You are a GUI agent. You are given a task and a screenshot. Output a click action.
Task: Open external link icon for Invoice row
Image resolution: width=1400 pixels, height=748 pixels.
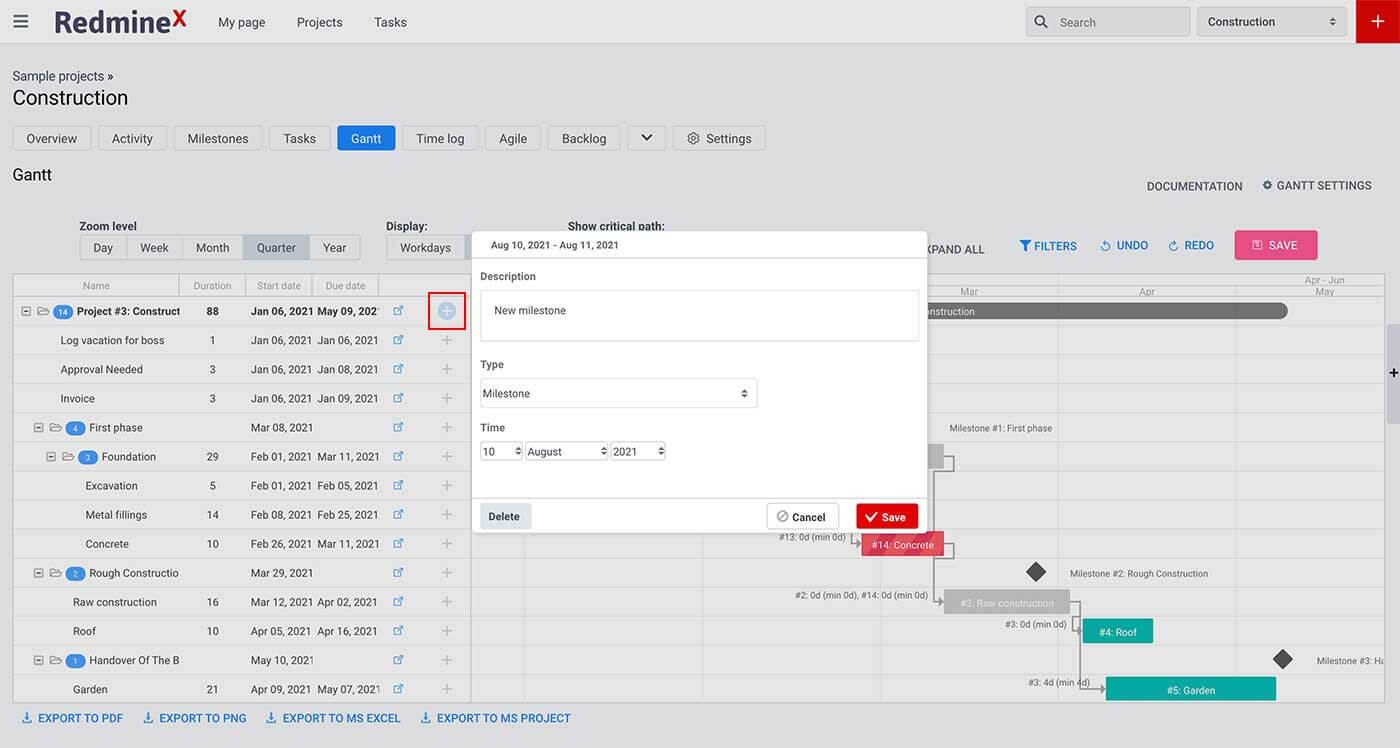pos(398,398)
